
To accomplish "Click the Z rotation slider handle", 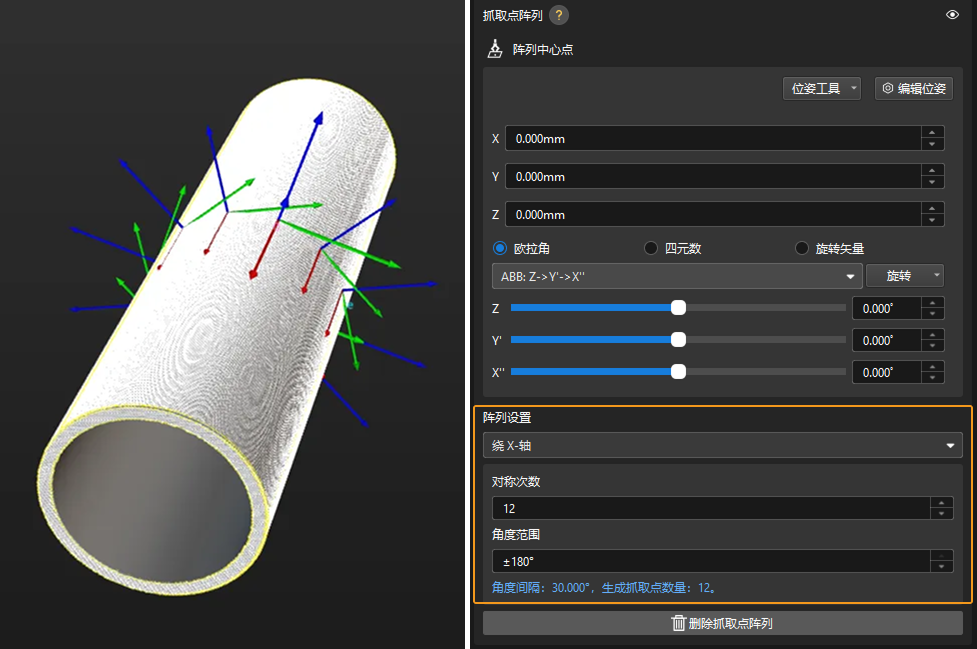I will click(678, 308).
